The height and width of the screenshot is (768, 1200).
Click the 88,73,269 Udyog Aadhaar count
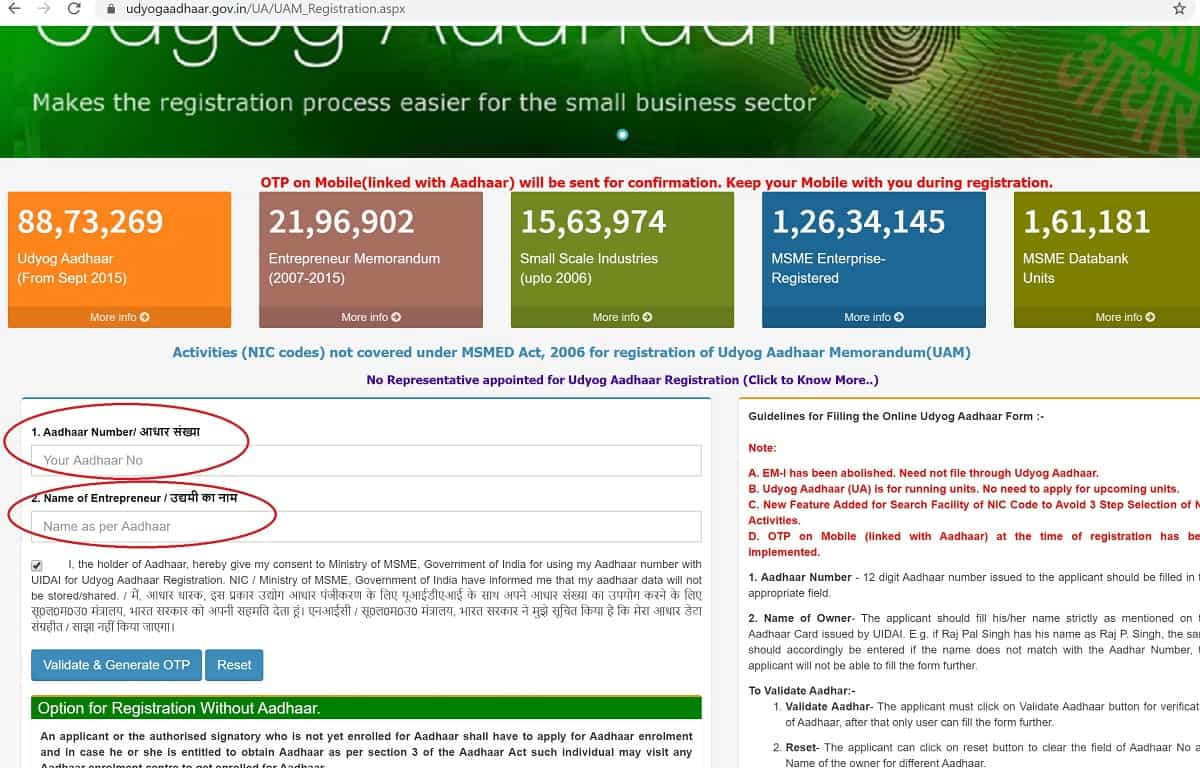tap(90, 221)
